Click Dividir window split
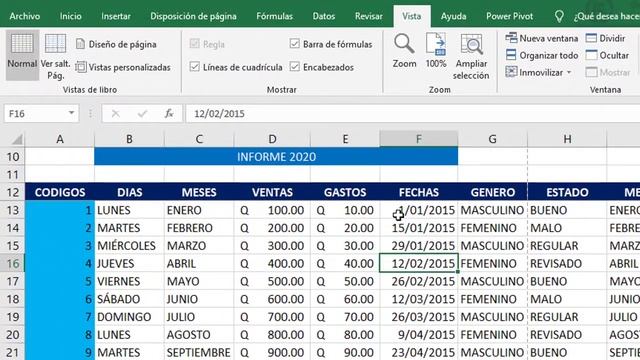This screenshot has width=640, height=360. [x=605, y=38]
